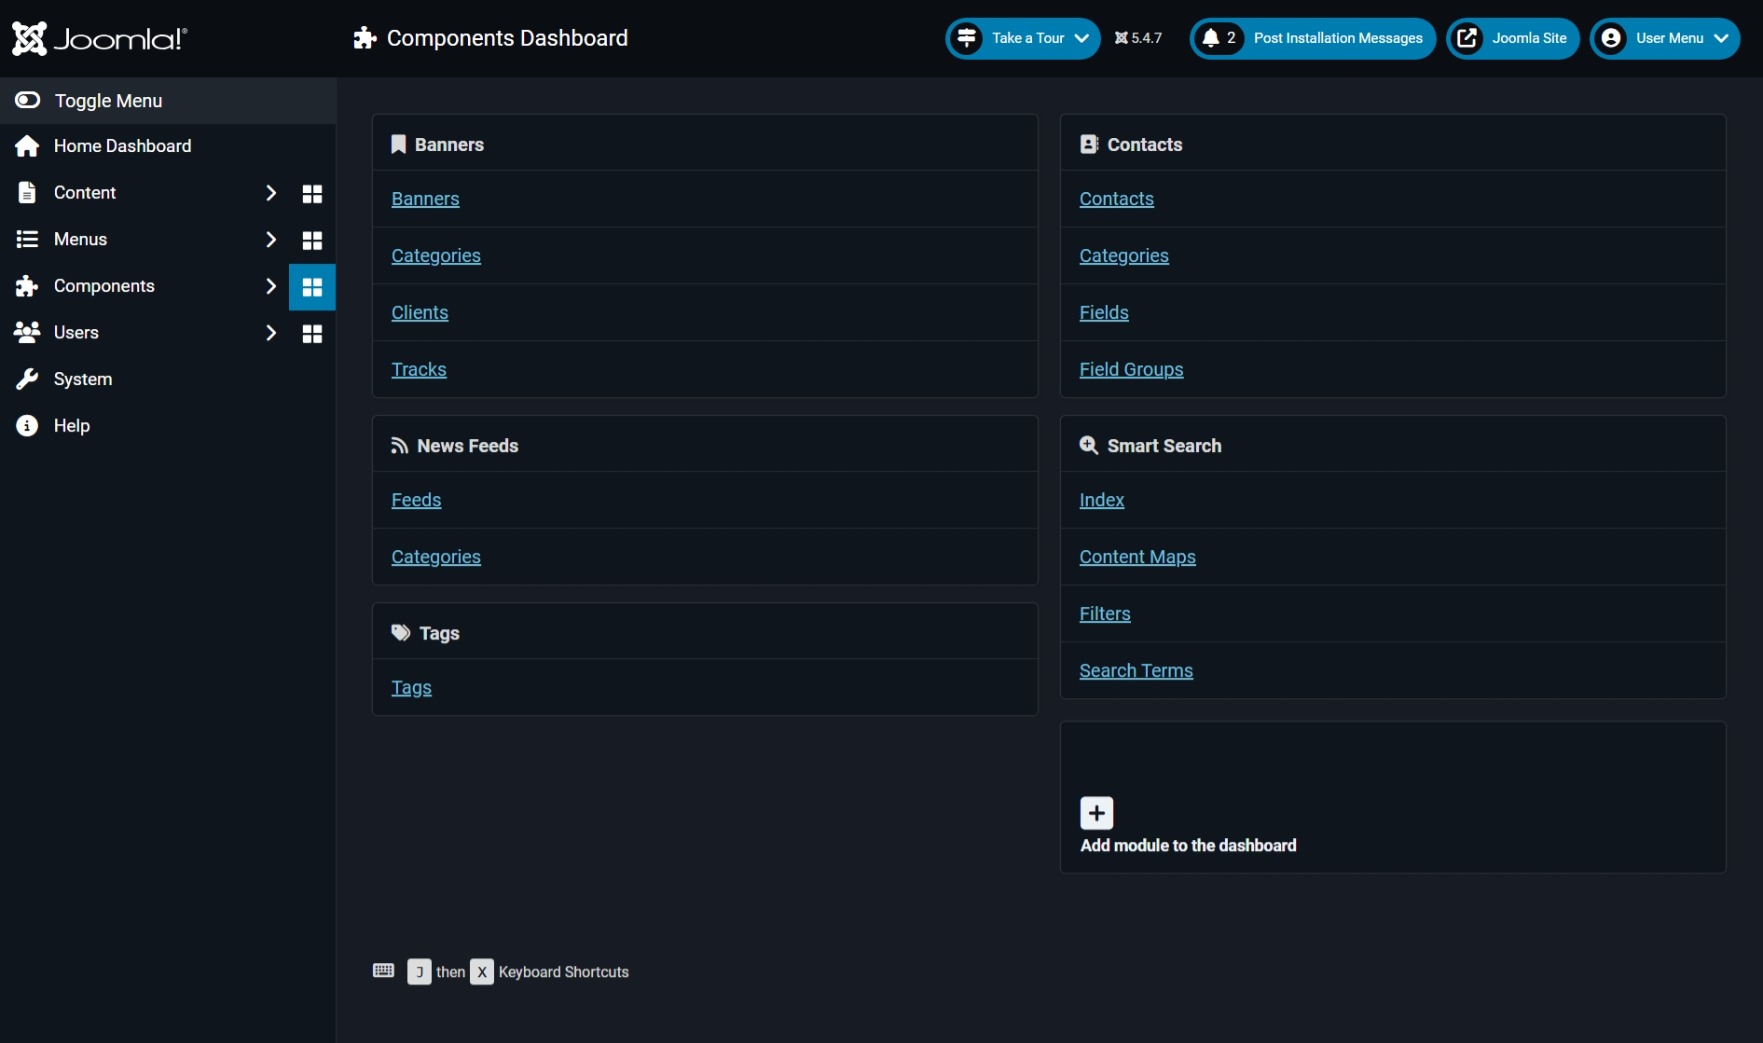Open Menus dashboard grid icon
1763x1043 pixels.
pos(312,240)
